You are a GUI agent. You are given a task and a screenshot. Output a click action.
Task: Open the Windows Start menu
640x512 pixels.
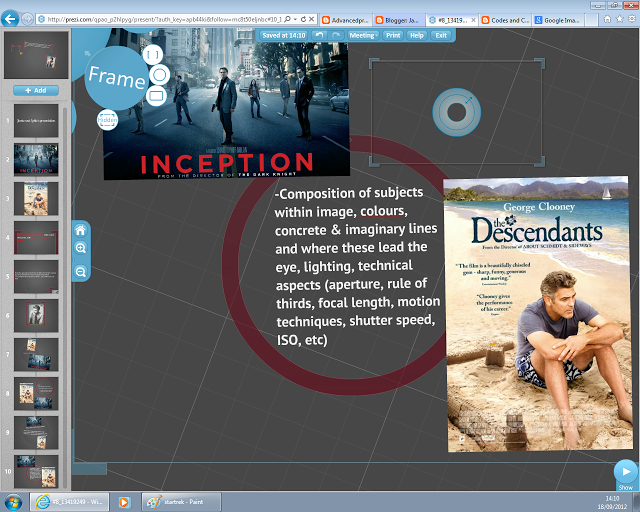point(13,502)
